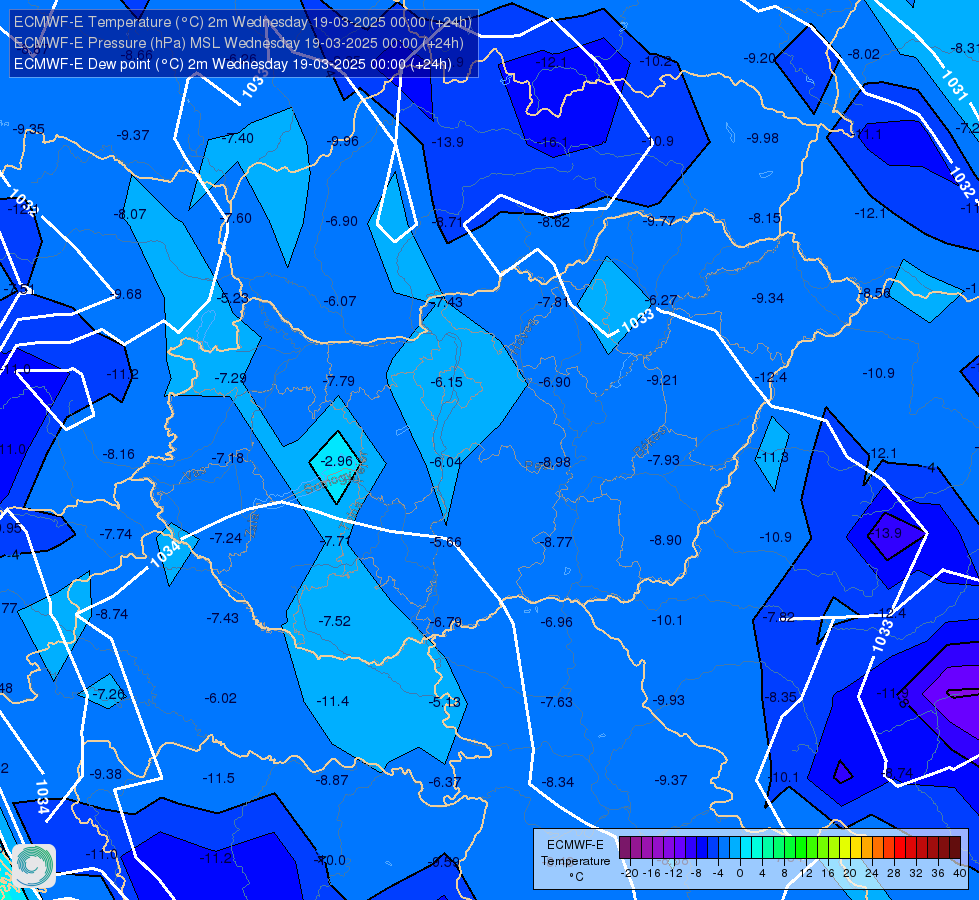The image size is (979, 900).
Task: Click the -9.93 temperature value
Action: 668,700
